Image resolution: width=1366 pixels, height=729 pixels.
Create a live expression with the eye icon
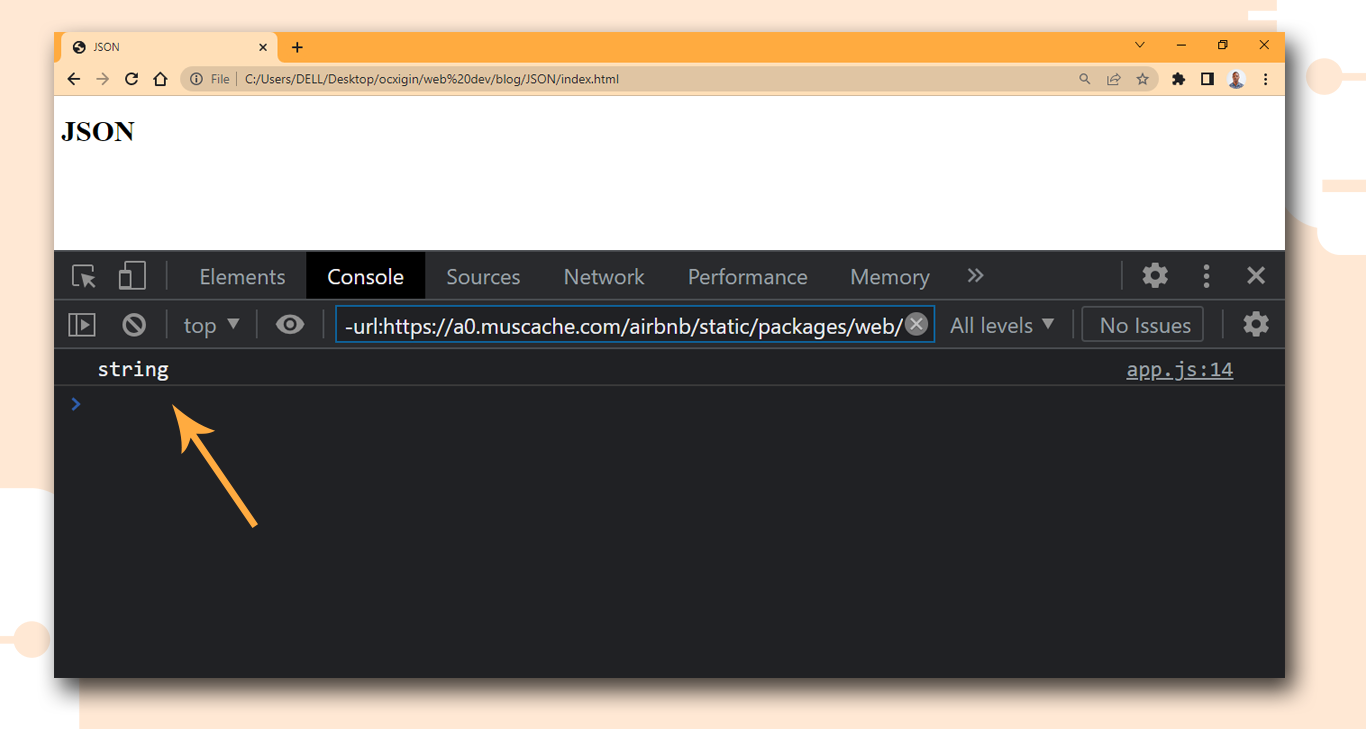(x=290, y=325)
